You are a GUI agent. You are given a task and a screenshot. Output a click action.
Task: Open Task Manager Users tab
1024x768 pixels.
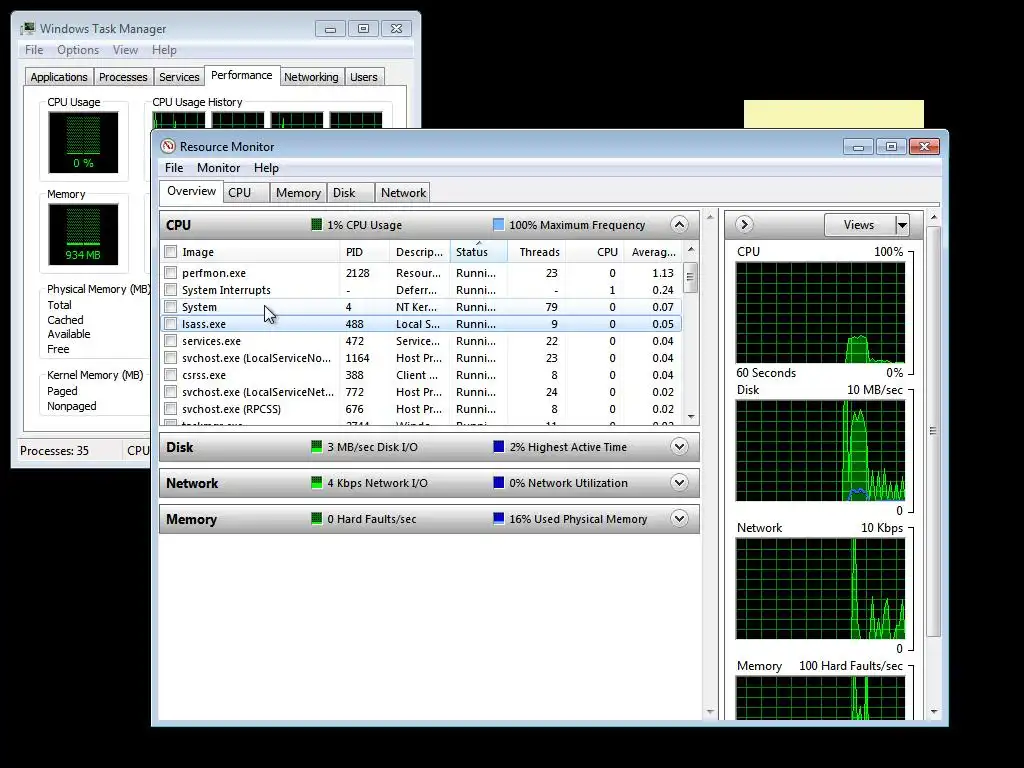[364, 77]
